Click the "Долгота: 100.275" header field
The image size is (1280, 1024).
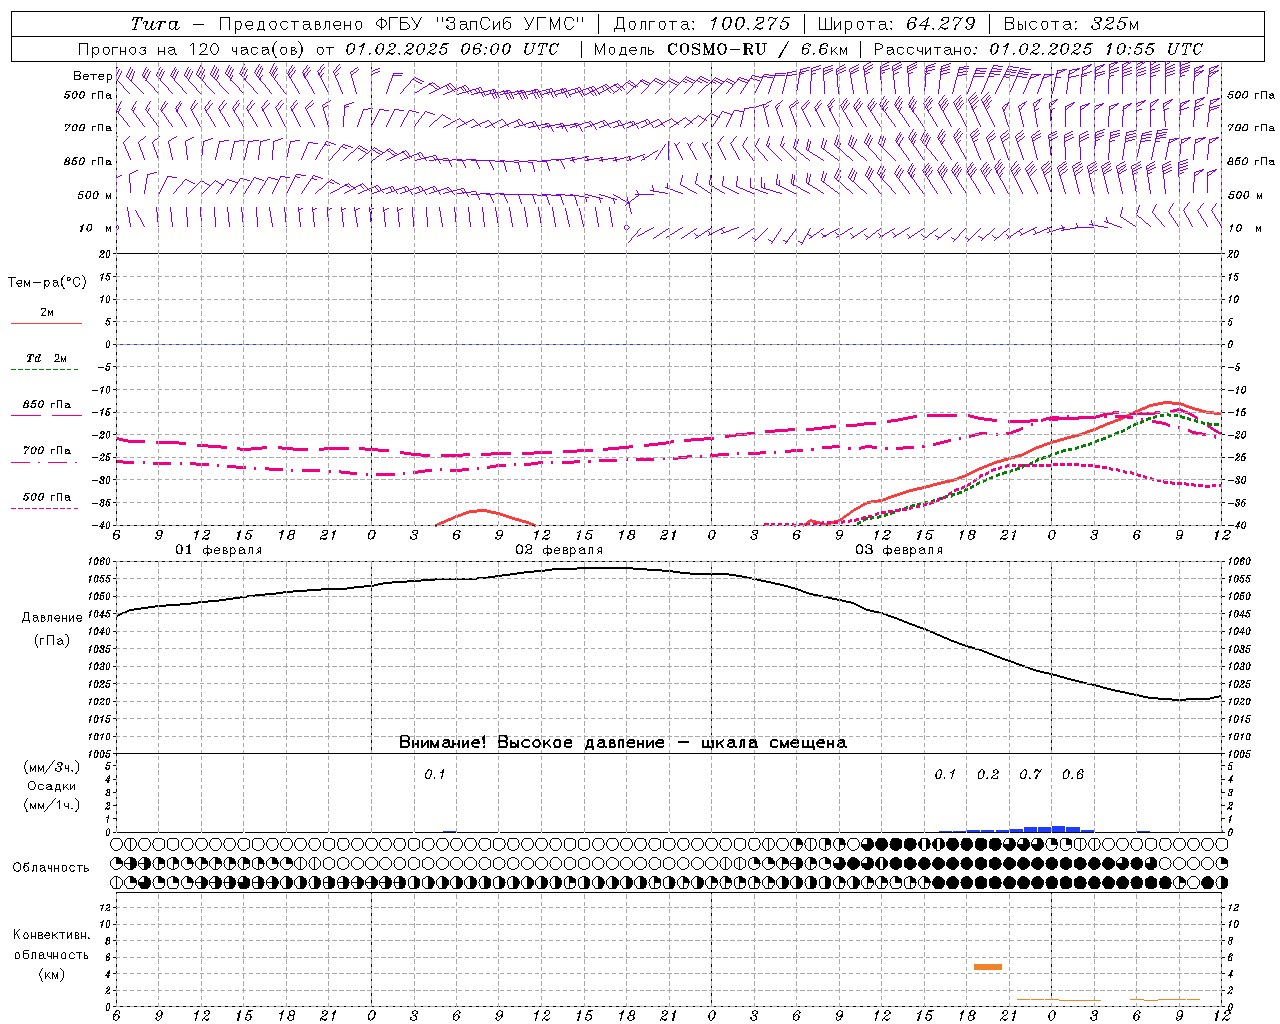click(701, 24)
